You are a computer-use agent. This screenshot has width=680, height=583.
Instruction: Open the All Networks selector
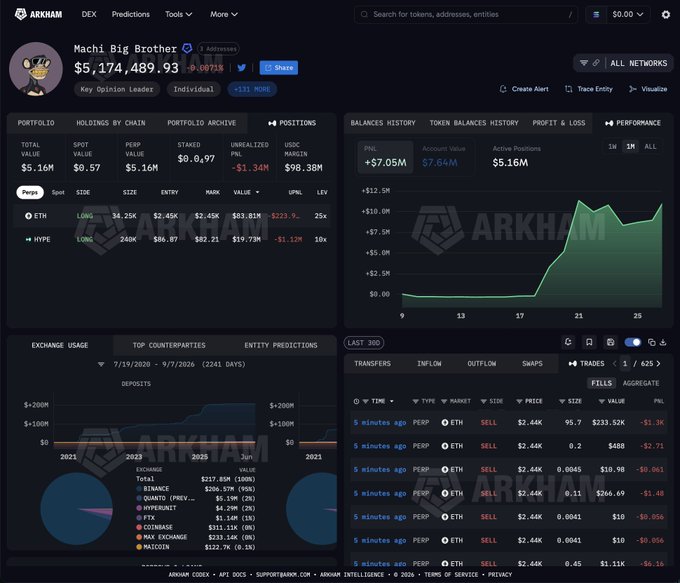coord(639,63)
